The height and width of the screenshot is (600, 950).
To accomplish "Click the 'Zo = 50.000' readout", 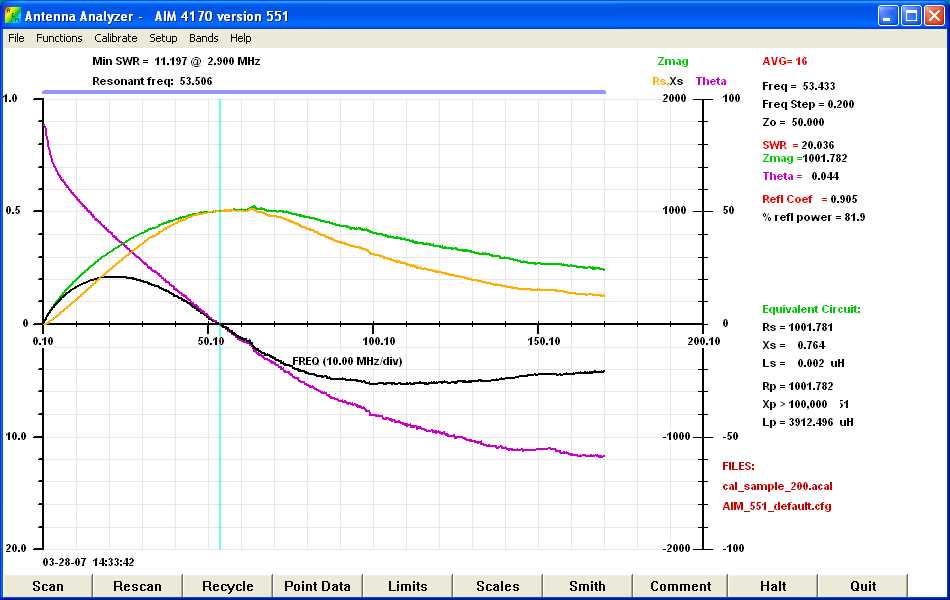I will coord(793,122).
